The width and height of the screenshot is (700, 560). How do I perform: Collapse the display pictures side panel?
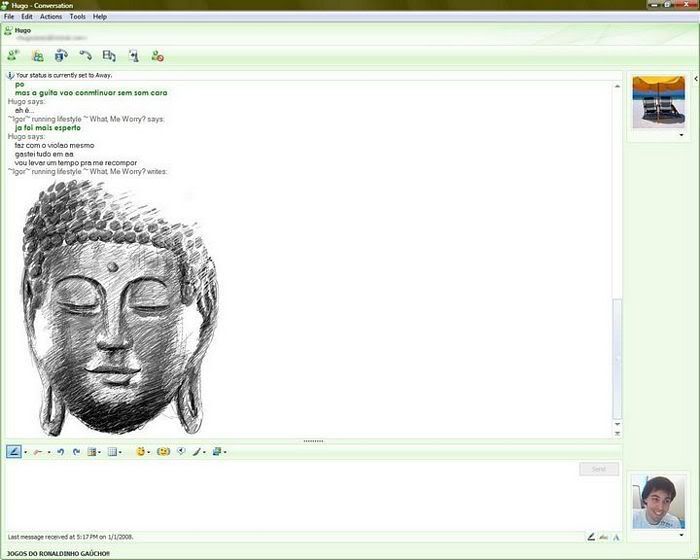click(696, 79)
